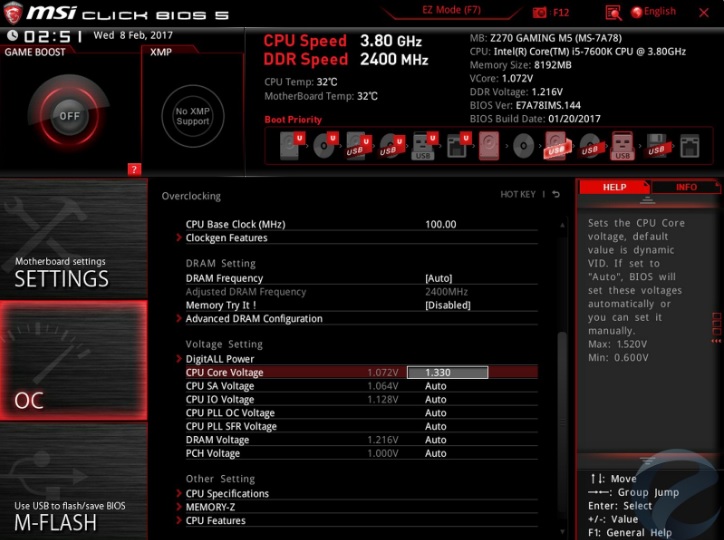This screenshot has width=724, height=540.
Task: Click the clock icon next to the time
Action: click(x=13, y=36)
